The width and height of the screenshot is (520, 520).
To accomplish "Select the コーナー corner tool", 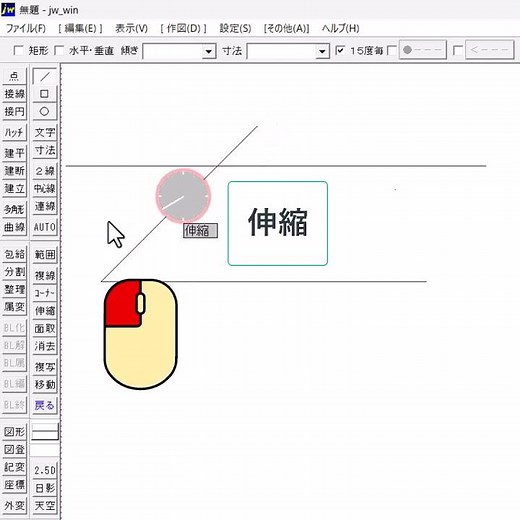I will (x=45, y=293).
